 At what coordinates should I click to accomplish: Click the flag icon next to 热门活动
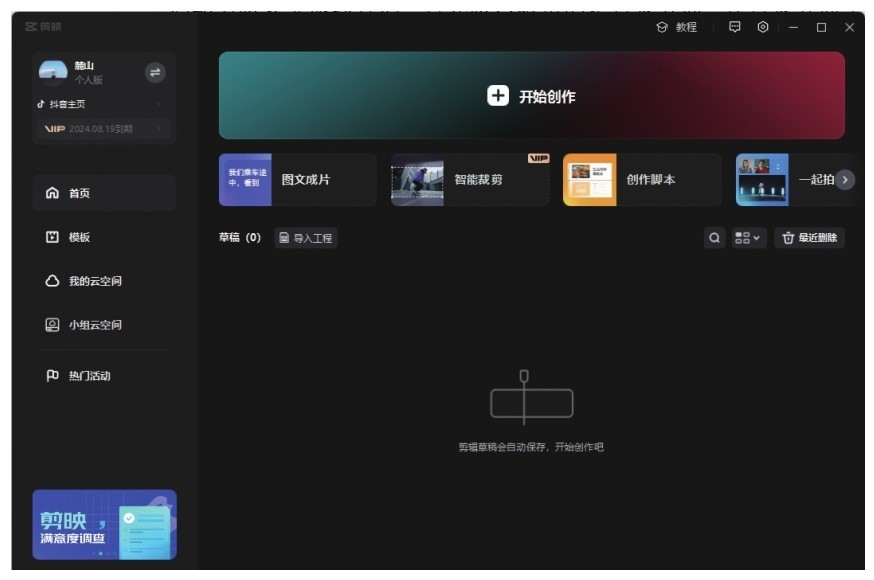click(52, 376)
